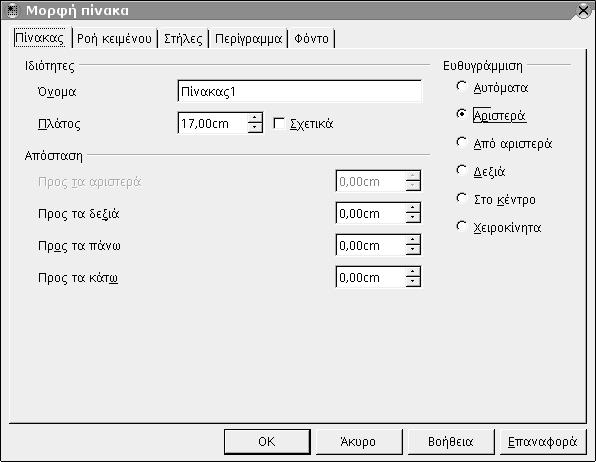Increase the Πλάτος width spinner value
Image resolution: width=596 pixels, height=462 pixels.
pos(254,117)
